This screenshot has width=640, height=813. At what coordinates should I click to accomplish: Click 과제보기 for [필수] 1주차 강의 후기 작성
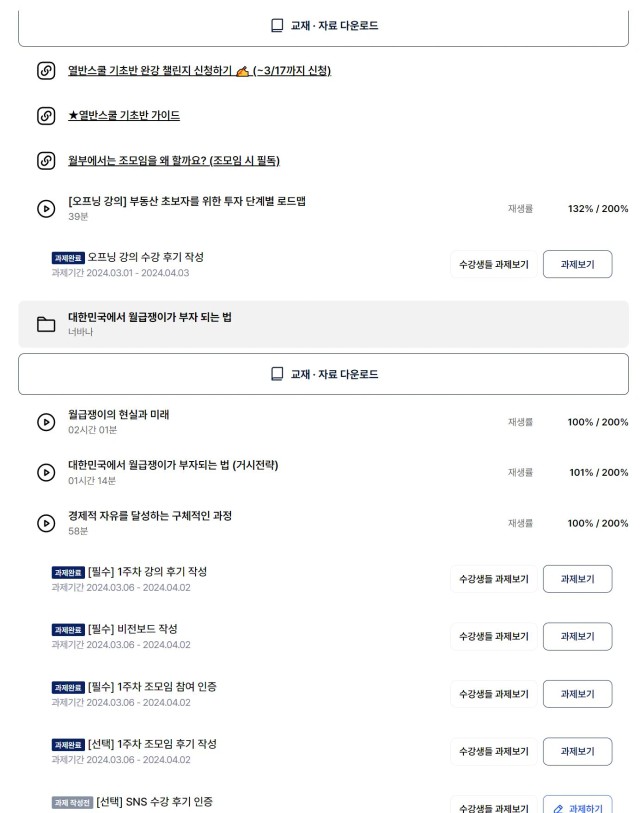point(577,579)
